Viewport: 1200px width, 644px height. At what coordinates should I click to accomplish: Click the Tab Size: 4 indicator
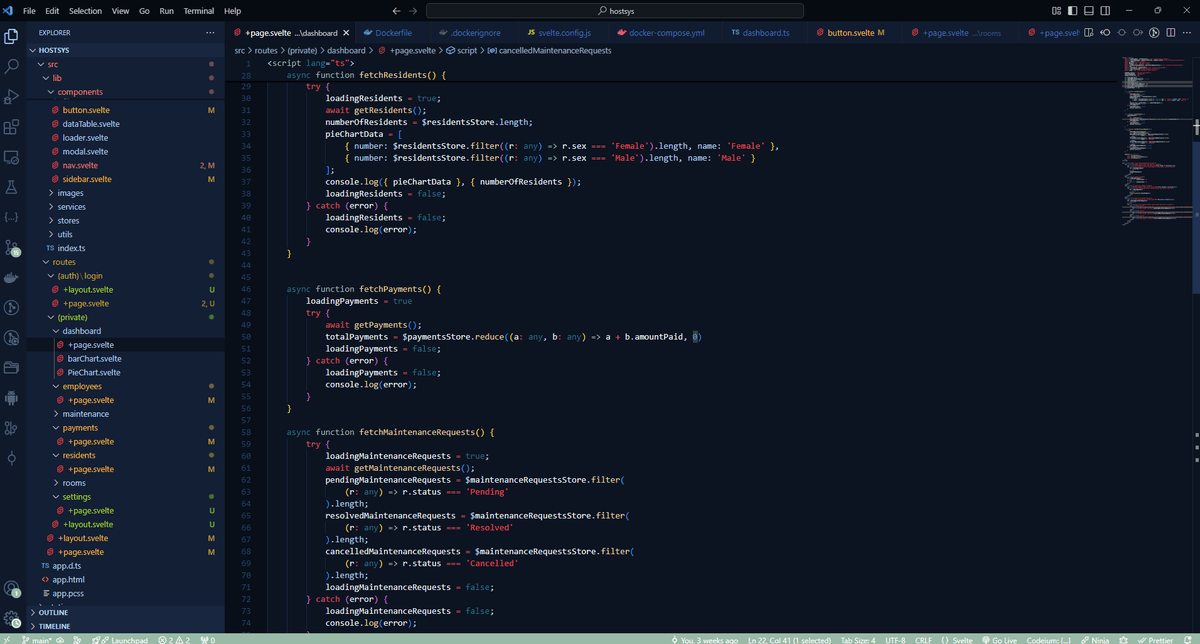[857, 639]
